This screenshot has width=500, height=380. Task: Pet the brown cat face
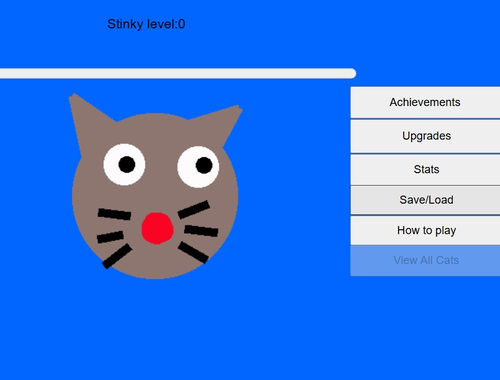tap(155, 187)
